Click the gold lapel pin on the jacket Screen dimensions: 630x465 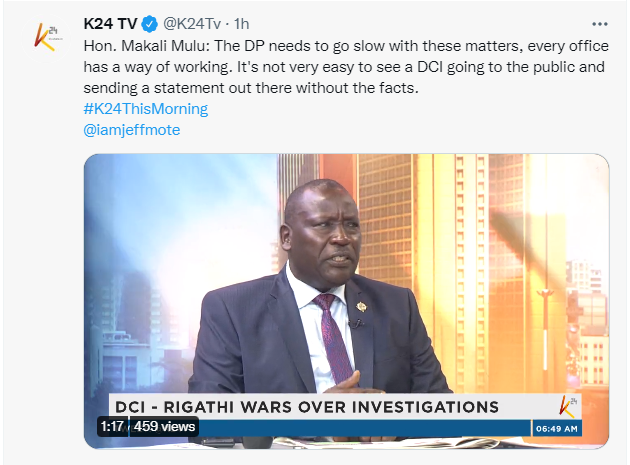[x=361, y=307]
